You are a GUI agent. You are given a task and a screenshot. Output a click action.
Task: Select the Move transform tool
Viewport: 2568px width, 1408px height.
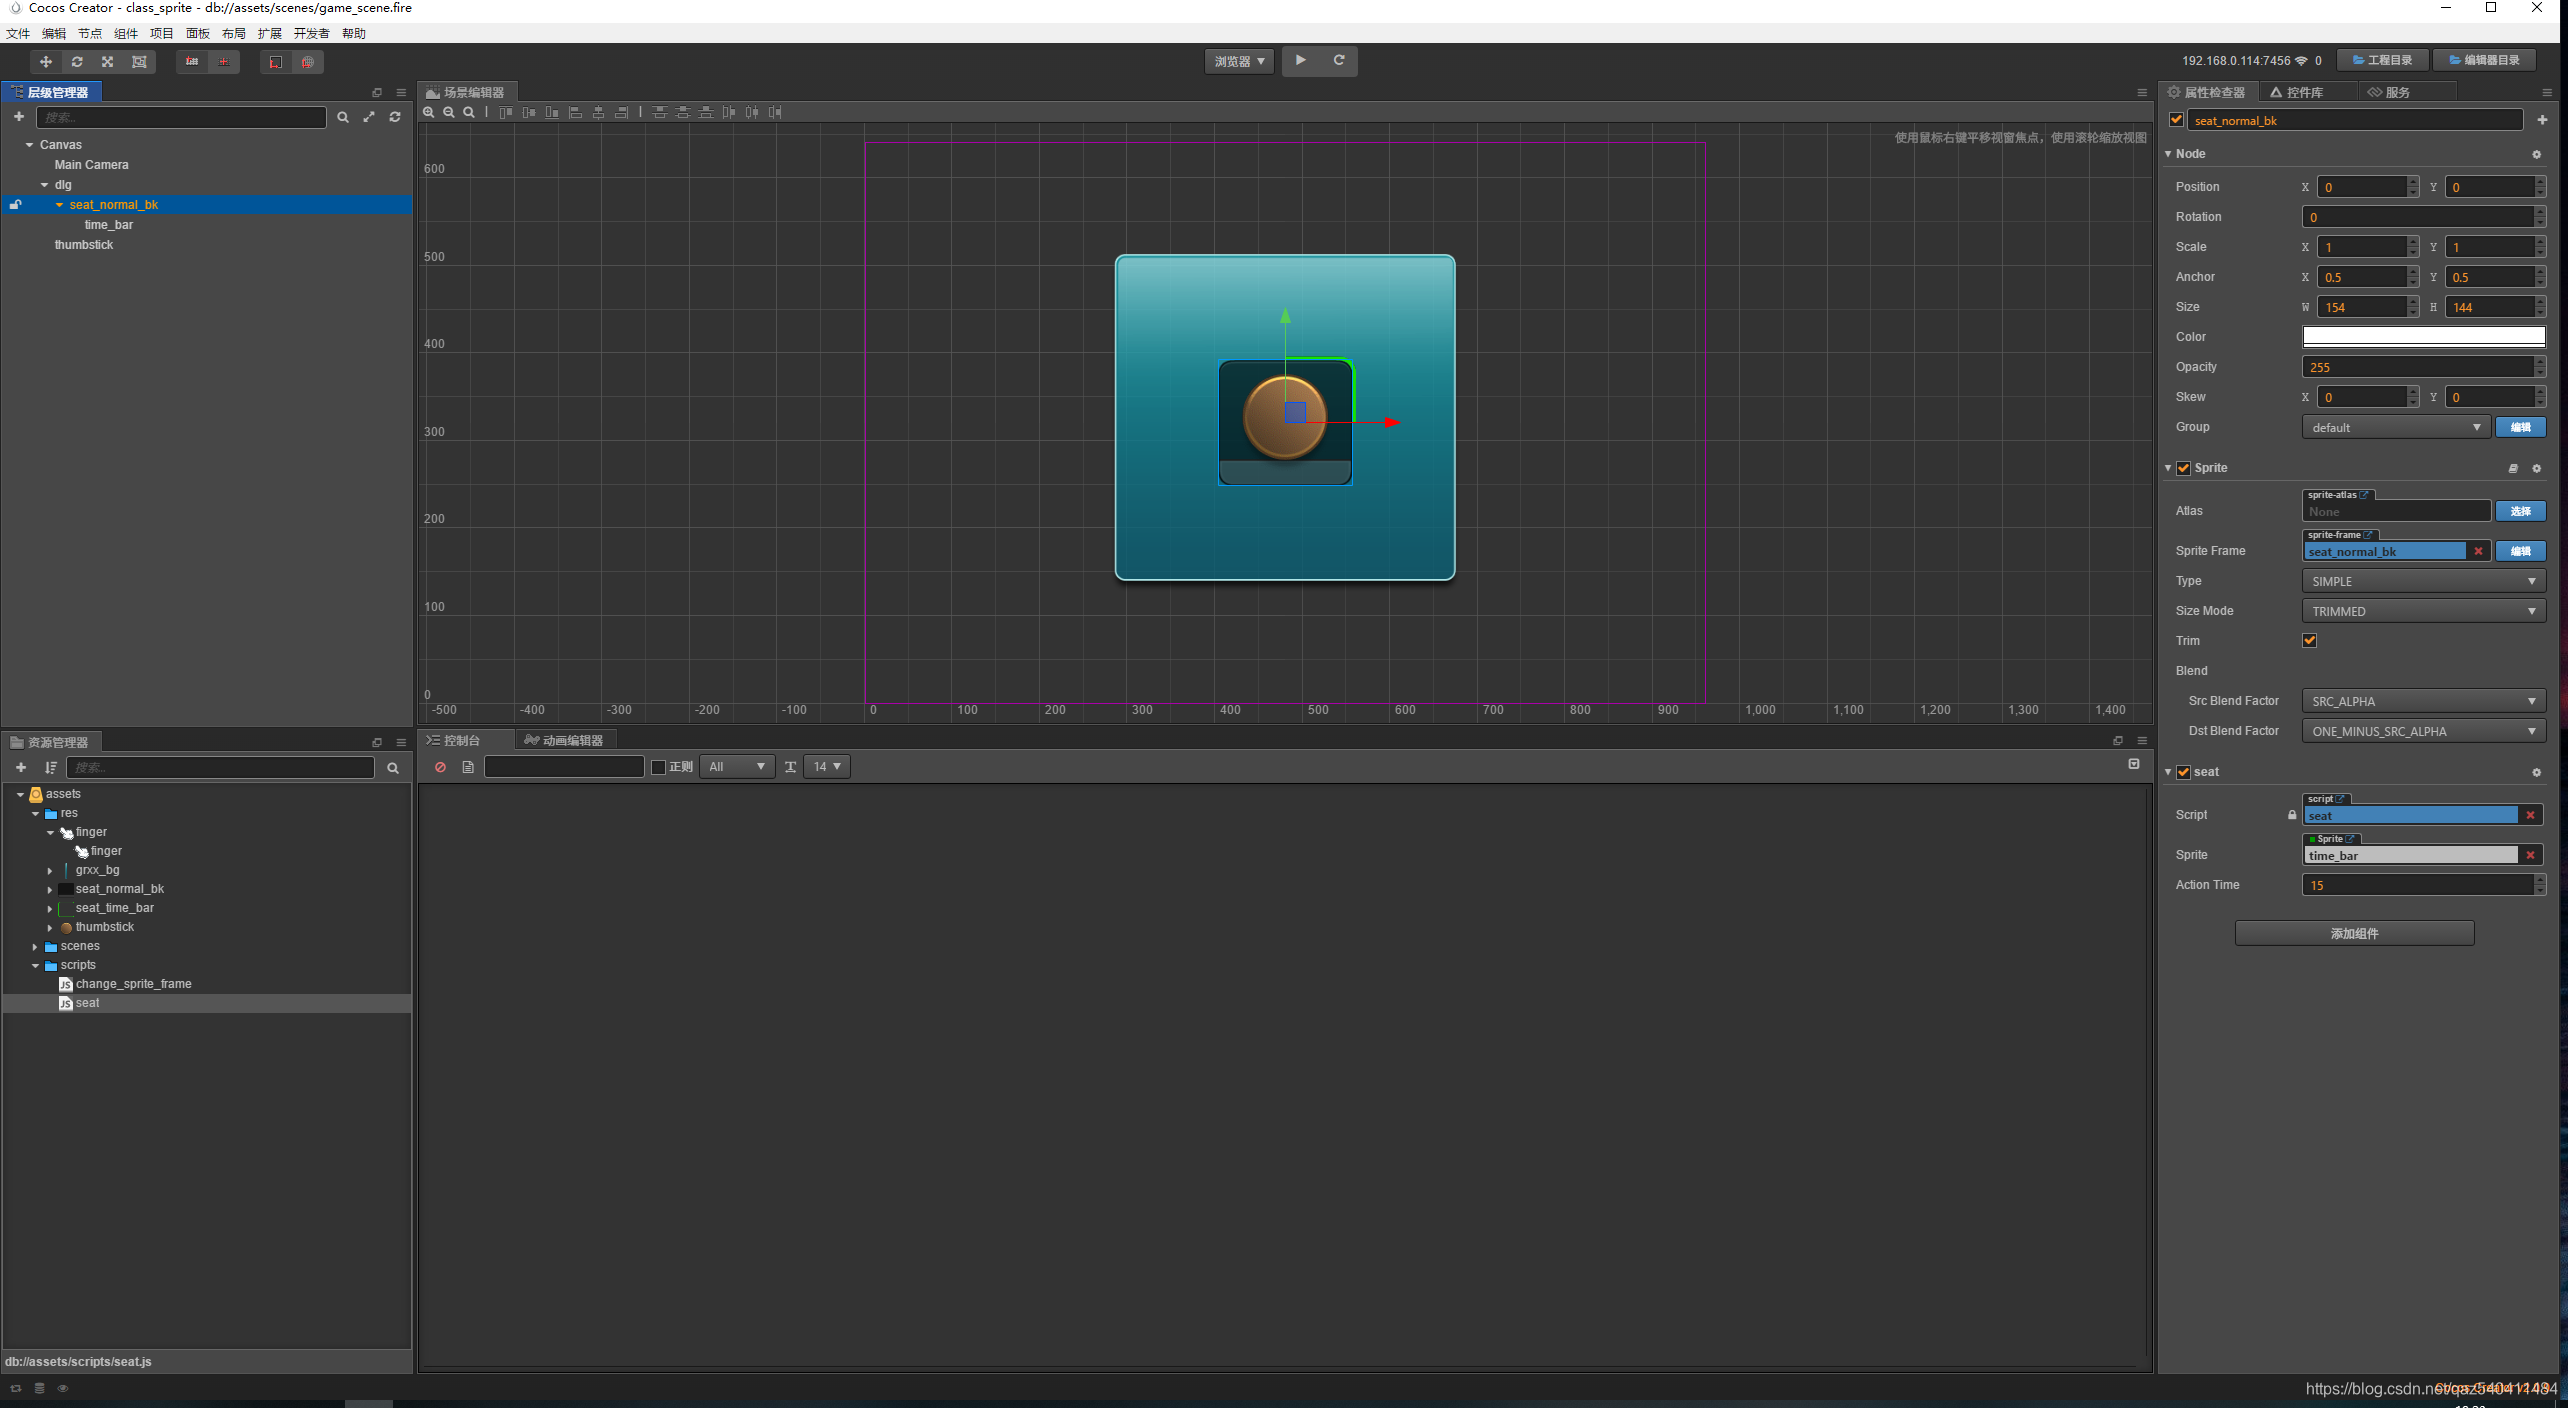coord(45,62)
